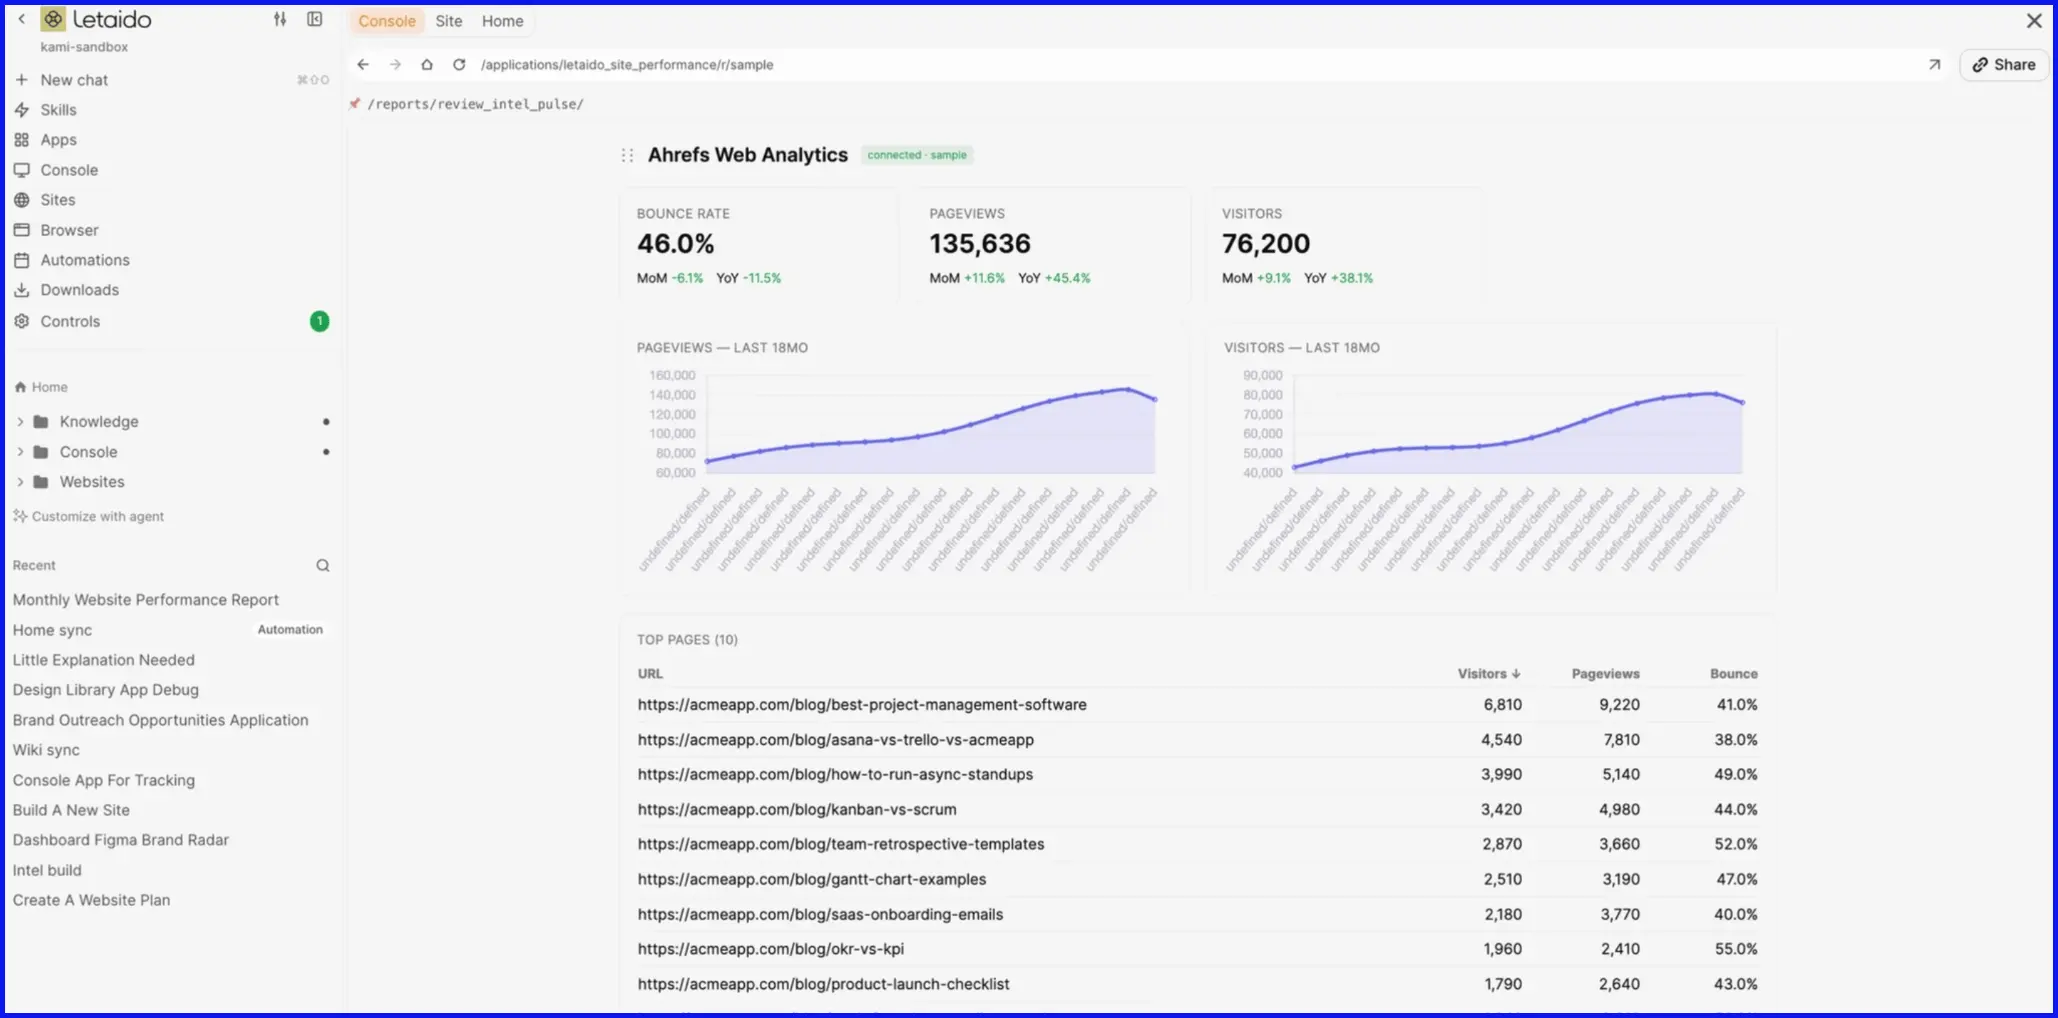
Task: Switch to the Home tab
Action: pos(502,21)
